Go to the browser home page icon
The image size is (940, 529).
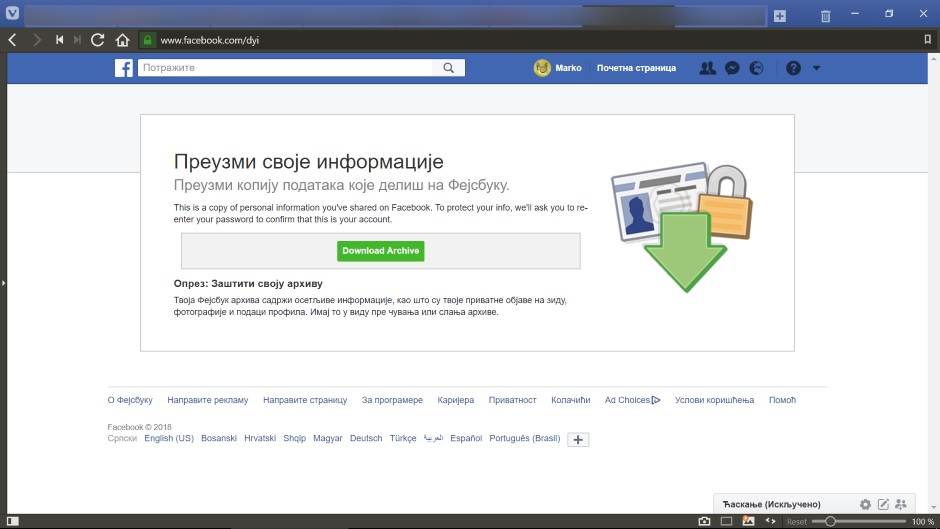pos(122,40)
